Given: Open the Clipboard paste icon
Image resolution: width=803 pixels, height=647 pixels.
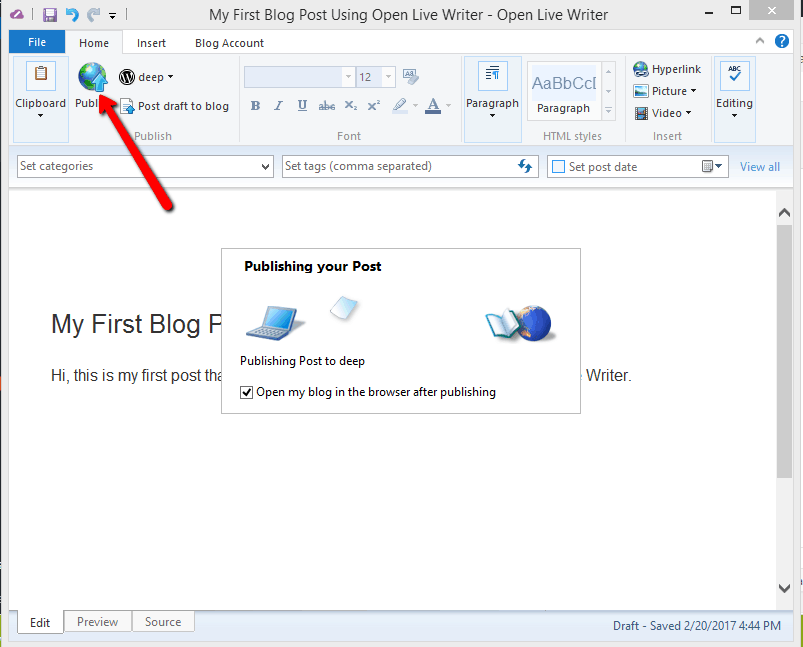Looking at the screenshot, I should point(40,76).
